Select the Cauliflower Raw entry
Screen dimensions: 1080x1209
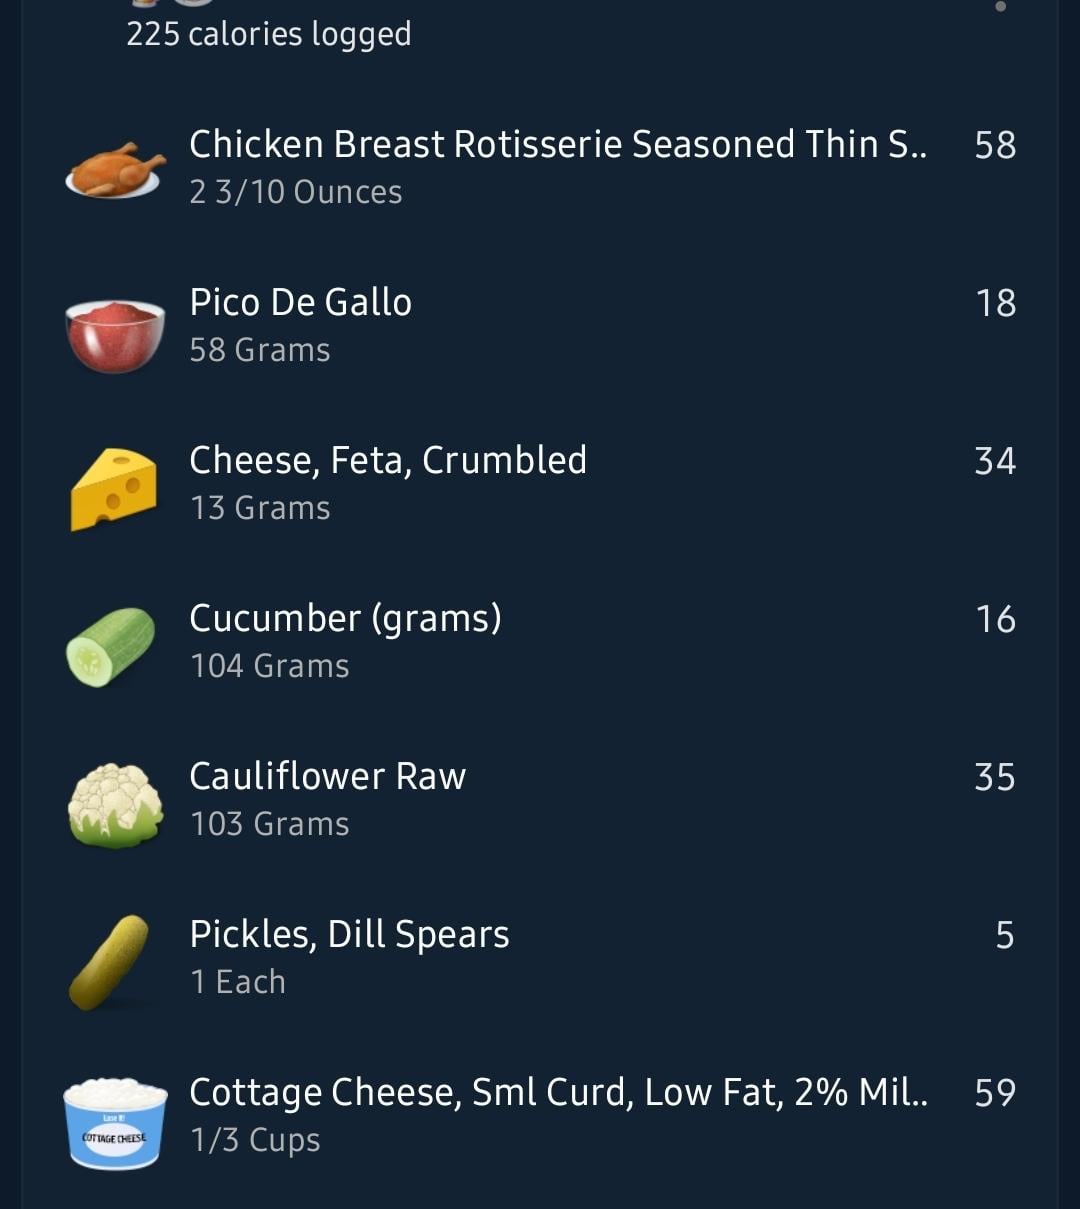[540, 799]
